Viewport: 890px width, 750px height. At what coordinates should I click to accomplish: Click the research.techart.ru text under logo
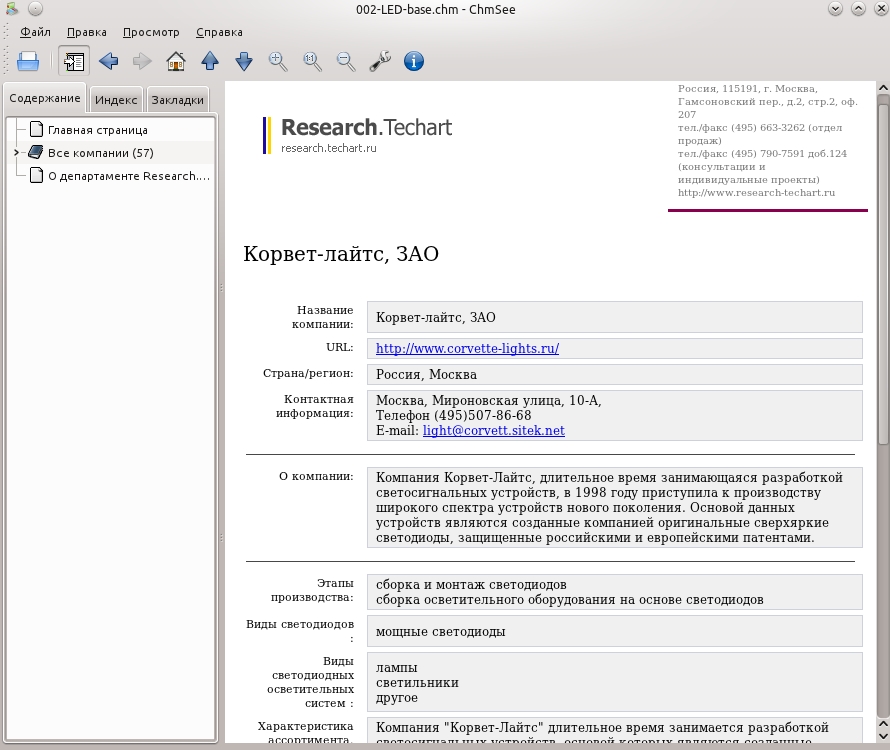click(x=329, y=148)
